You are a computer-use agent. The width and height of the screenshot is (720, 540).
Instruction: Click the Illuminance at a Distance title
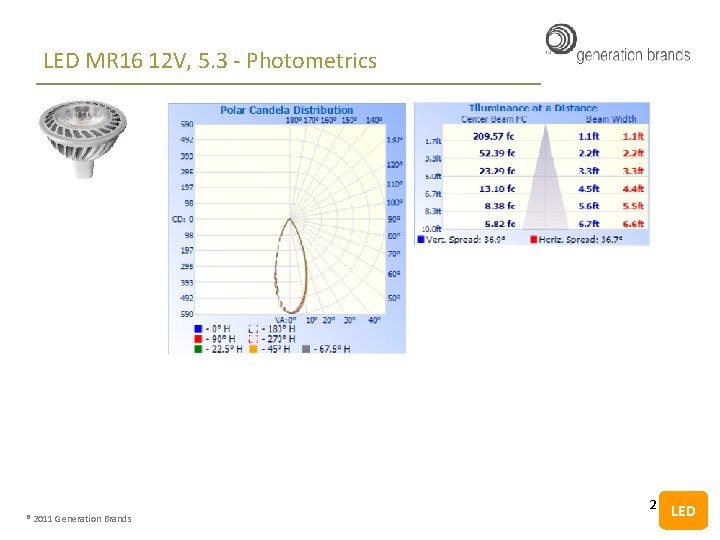[533, 108]
